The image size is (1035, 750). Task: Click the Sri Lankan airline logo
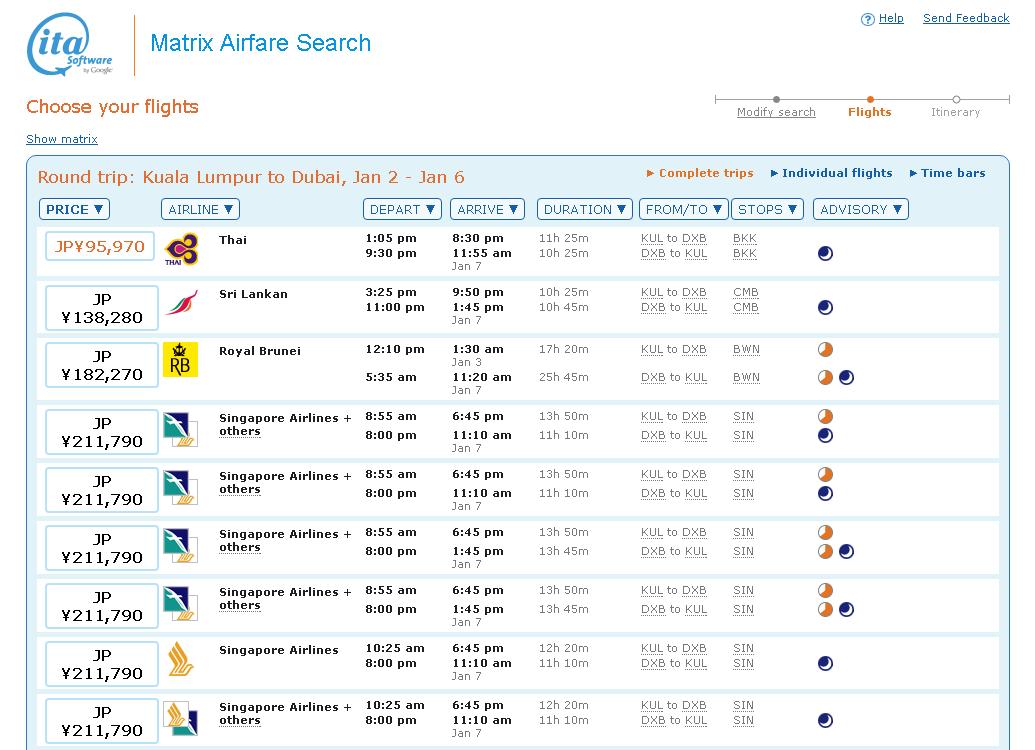181,302
